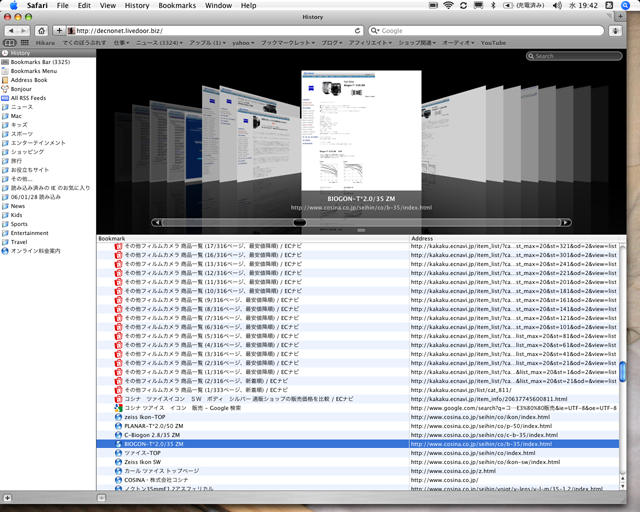Click the Cover Flow right scroll arrow
This screenshot has height=512, width=640.
coord(565,223)
